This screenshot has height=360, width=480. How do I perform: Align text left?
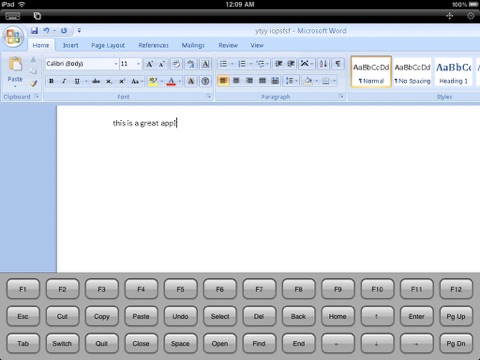tap(223, 81)
